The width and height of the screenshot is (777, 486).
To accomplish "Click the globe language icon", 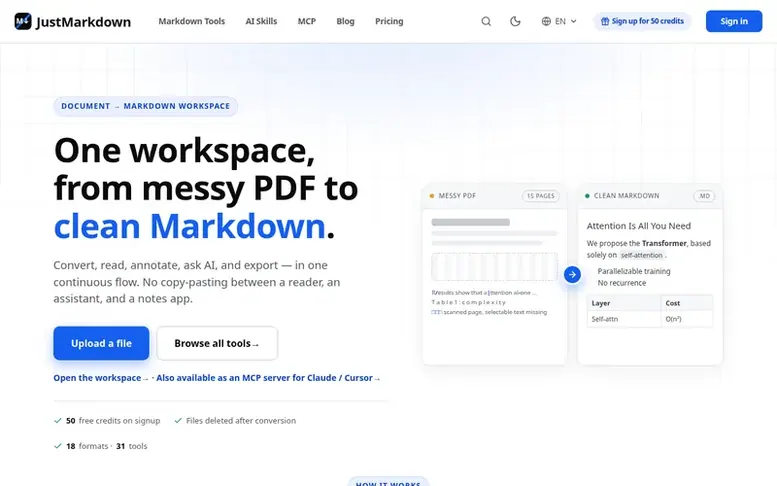I will [x=546, y=21].
